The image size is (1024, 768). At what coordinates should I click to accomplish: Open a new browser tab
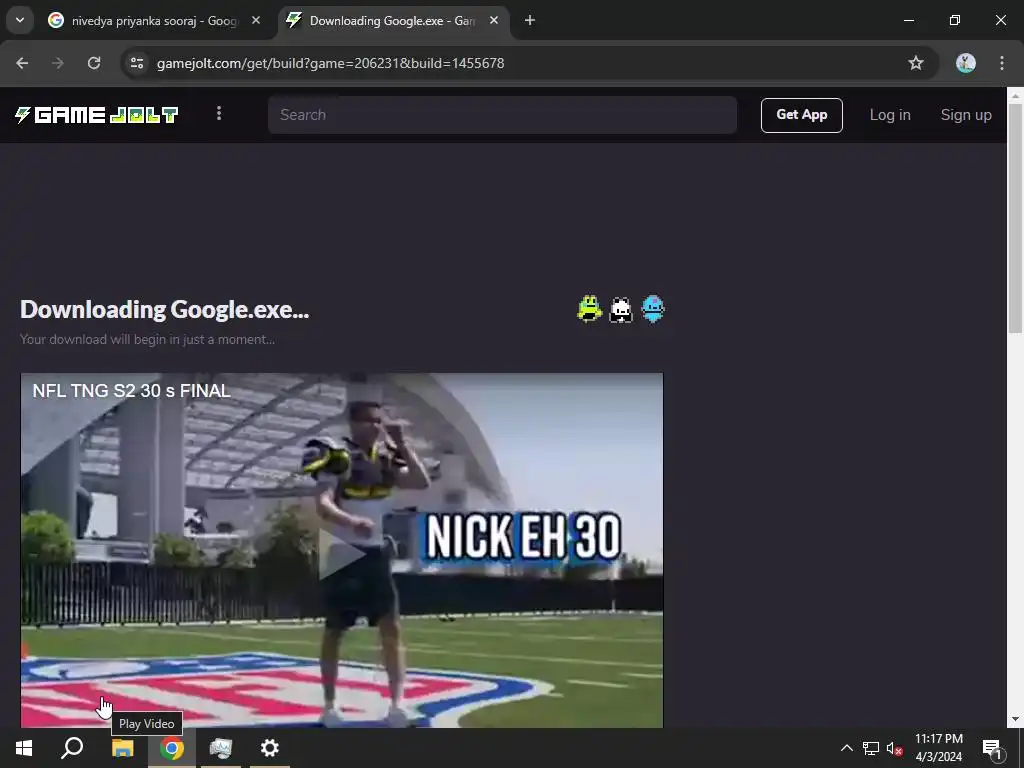(530, 21)
